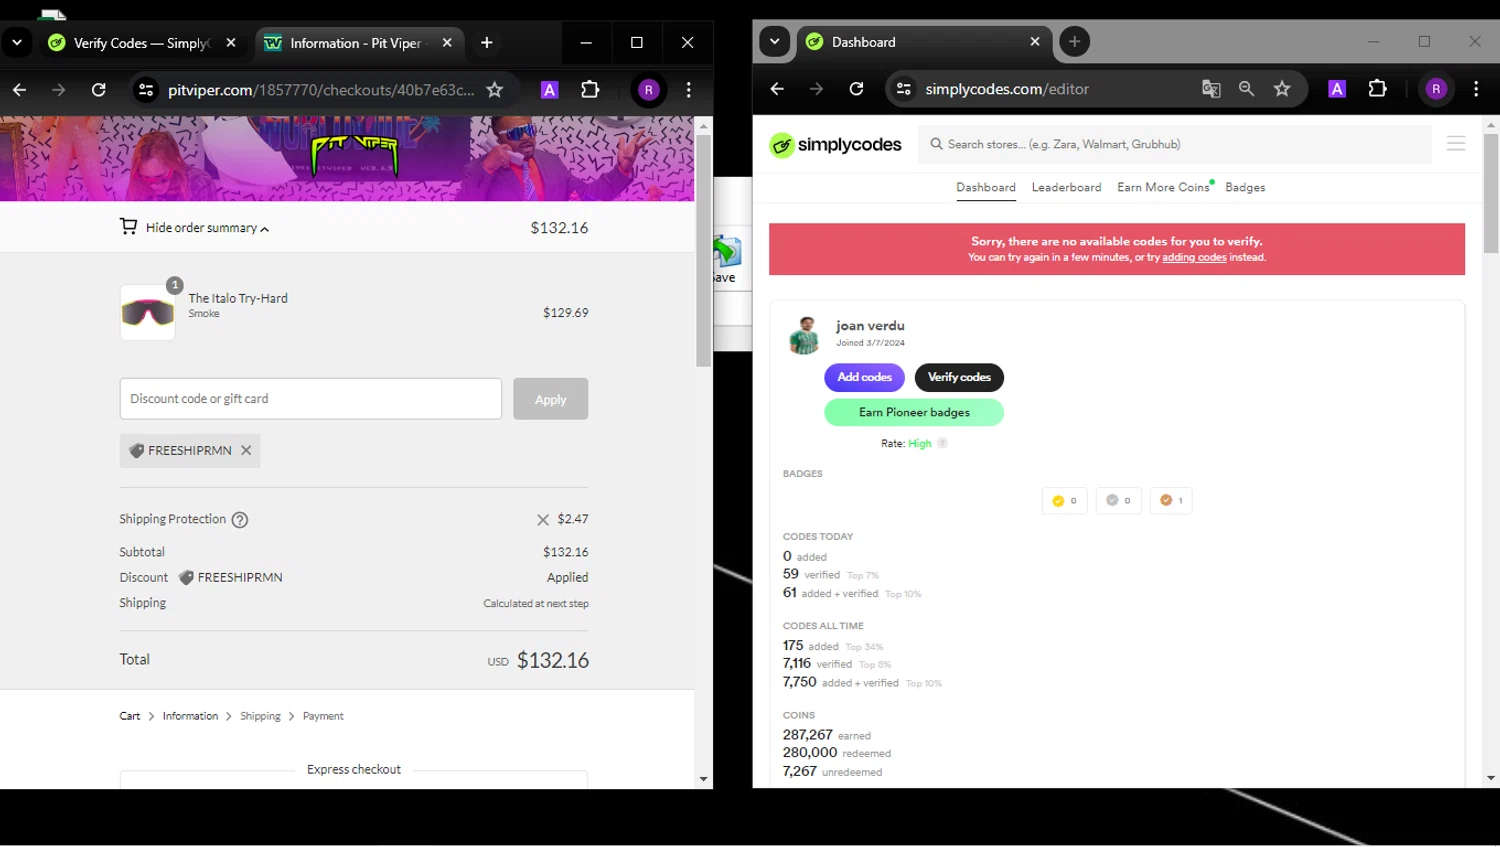Show the Rate help tooltip icon
The width and height of the screenshot is (1500, 847).
tap(942, 444)
